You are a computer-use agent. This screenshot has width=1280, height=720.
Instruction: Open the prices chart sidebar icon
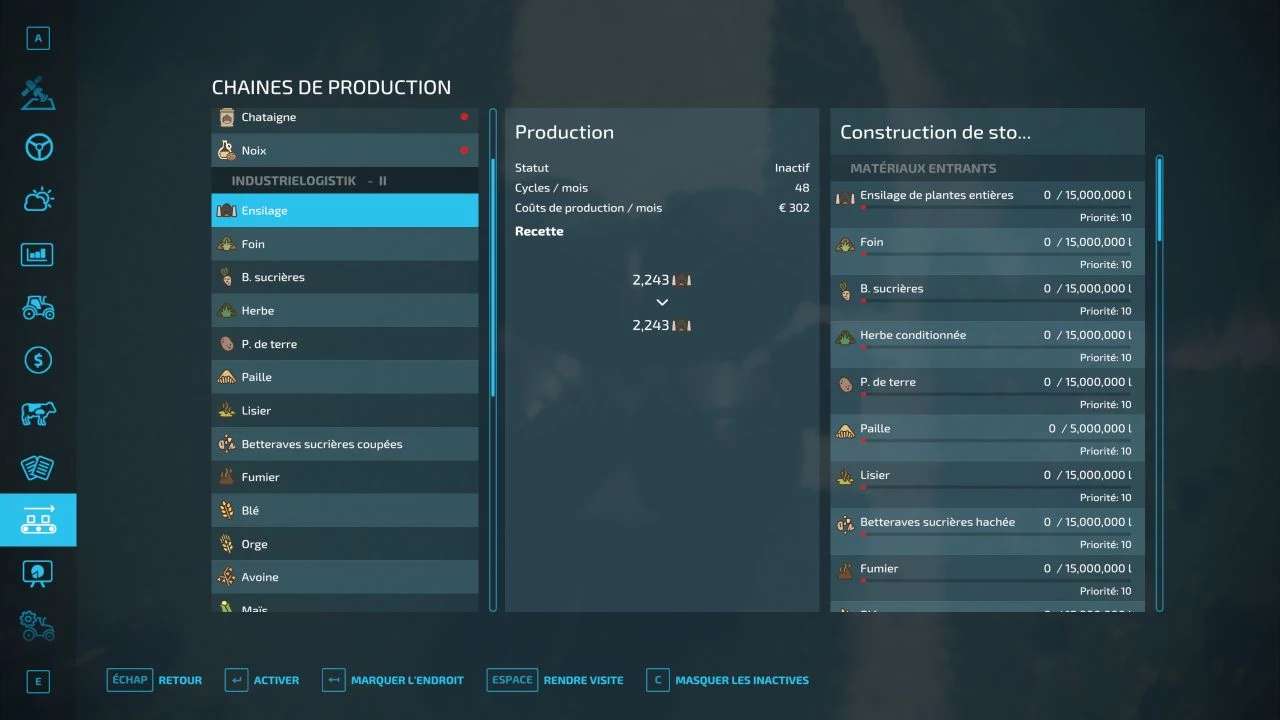coord(38,254)
